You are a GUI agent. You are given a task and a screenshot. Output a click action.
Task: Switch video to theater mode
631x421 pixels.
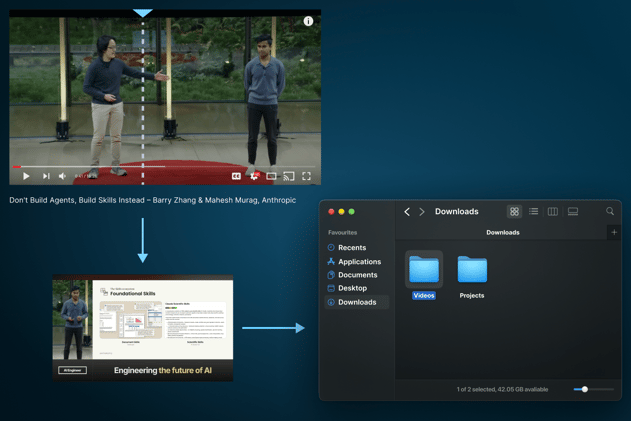tap(271, 176)
